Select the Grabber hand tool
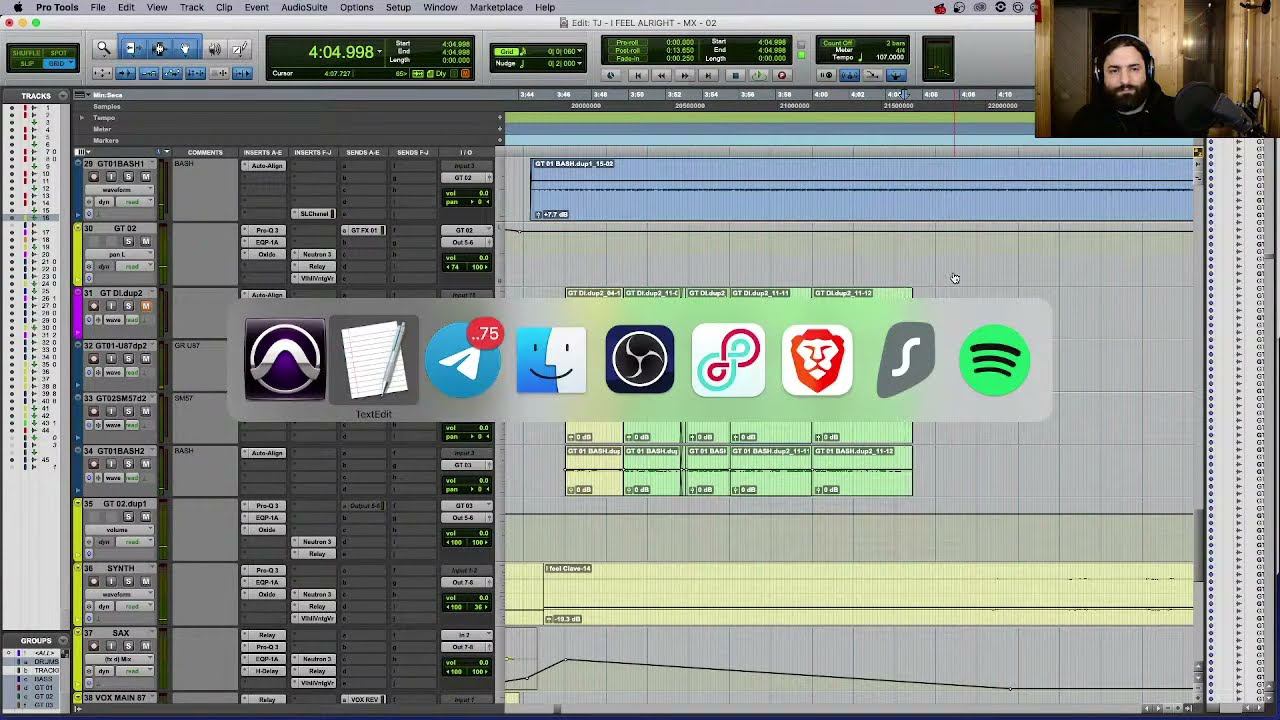This screenshot has width=1280, height=720. (x=185, y=48)
